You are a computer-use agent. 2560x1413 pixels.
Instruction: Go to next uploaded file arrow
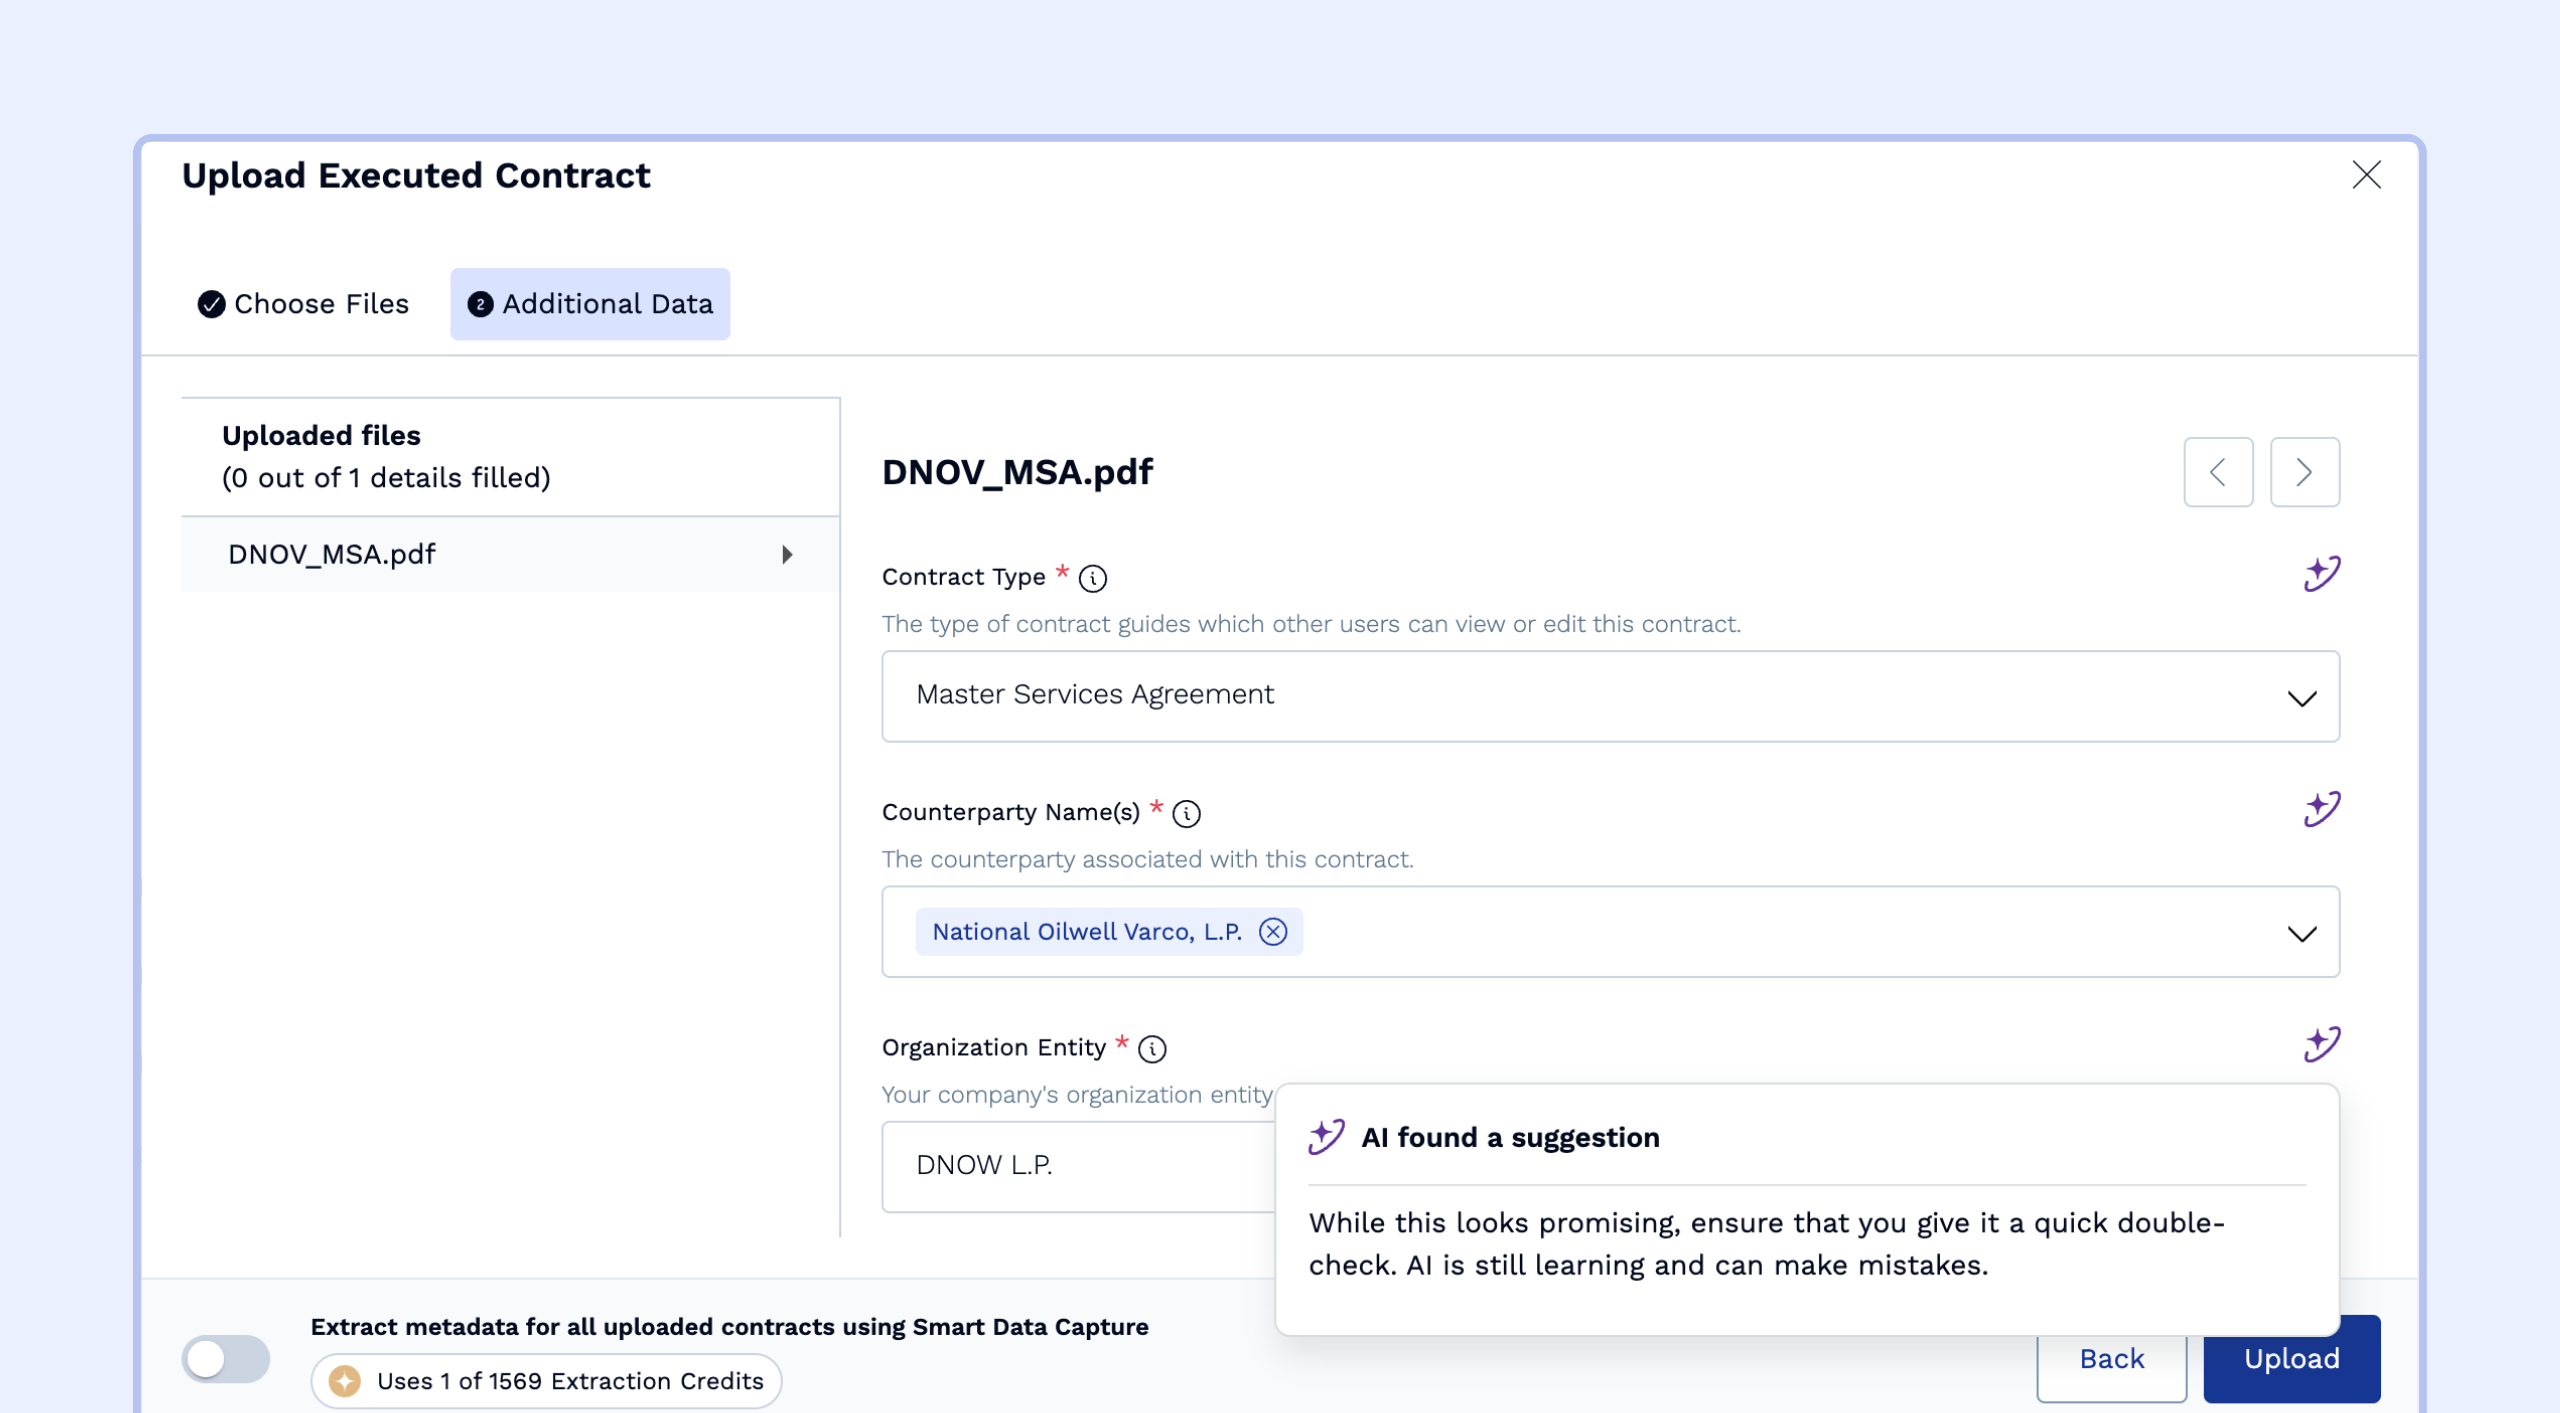[2304, 472]
